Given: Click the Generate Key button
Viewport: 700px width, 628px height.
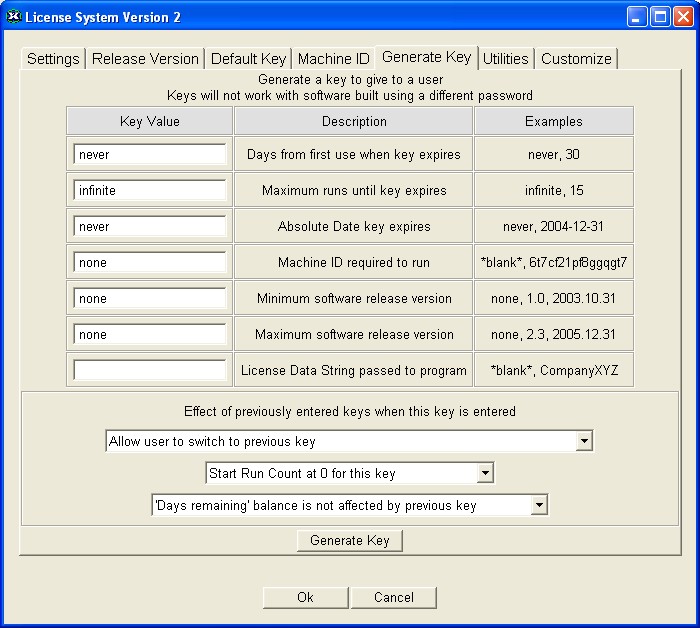Looking at the screenshot, I should (350, 541).
